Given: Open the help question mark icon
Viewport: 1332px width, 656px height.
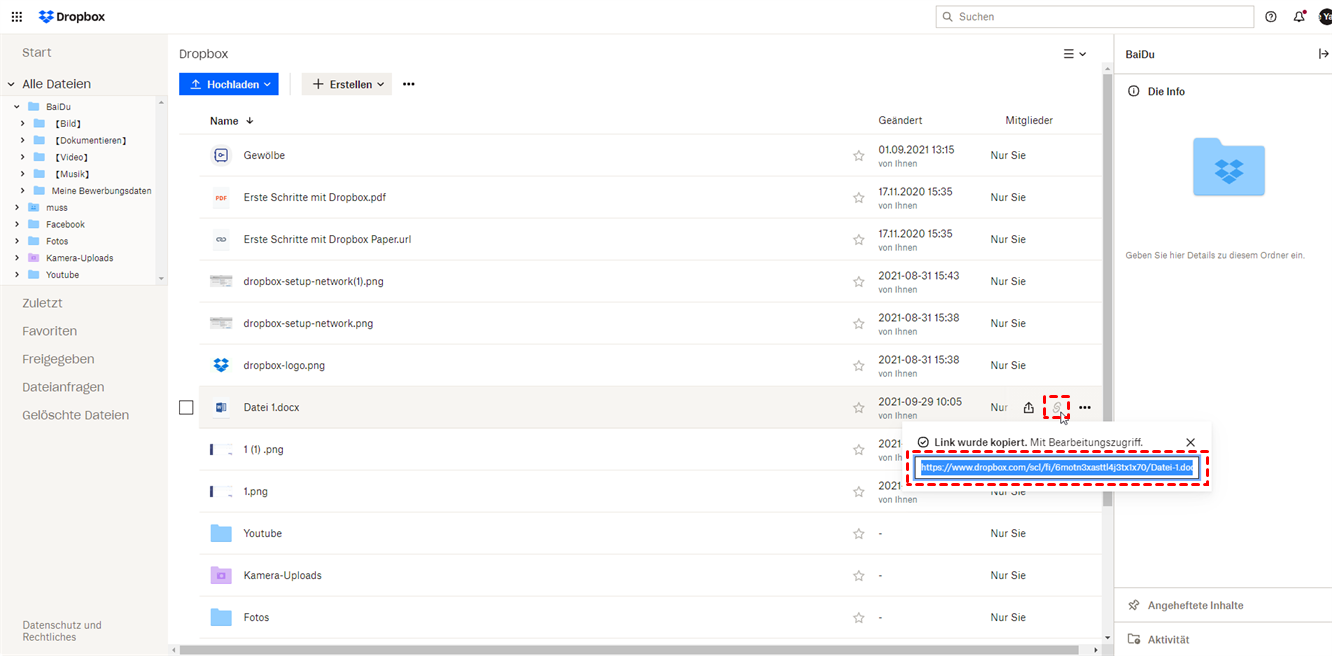Looking at the screenshot, I should pyautogui.click(x=1271, y=17).
